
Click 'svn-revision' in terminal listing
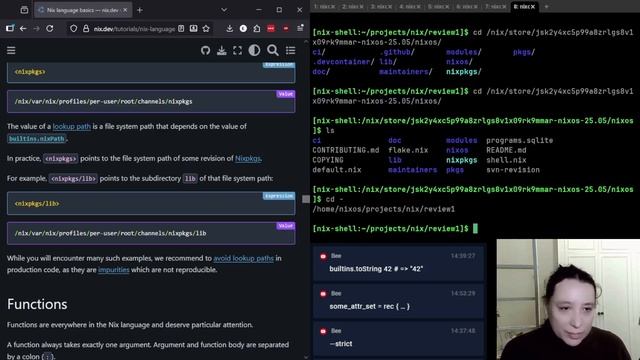click(513, 170)
